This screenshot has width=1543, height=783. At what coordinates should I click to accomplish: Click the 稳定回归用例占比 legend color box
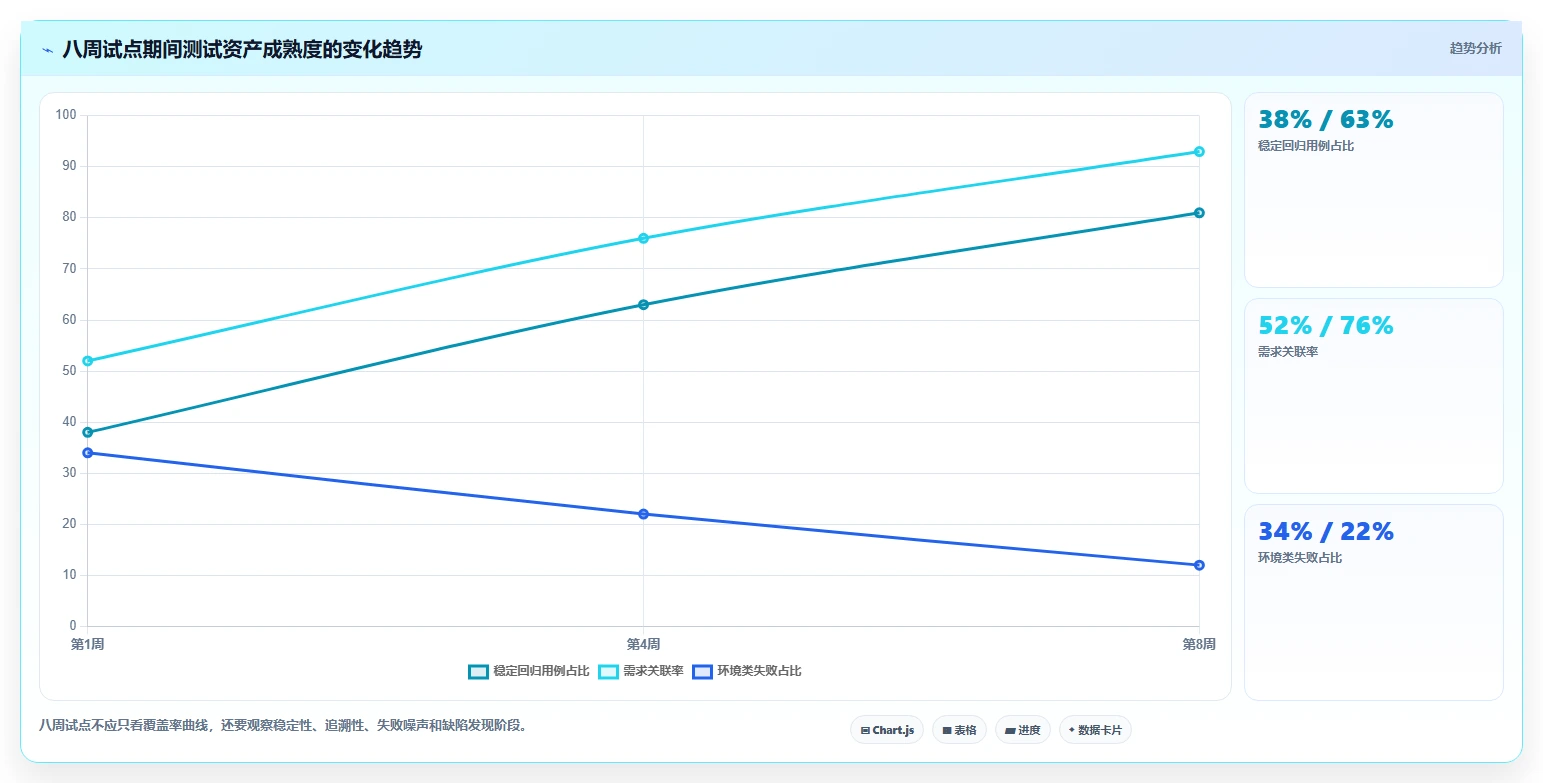pyautogui.click(x=478, y=671)
